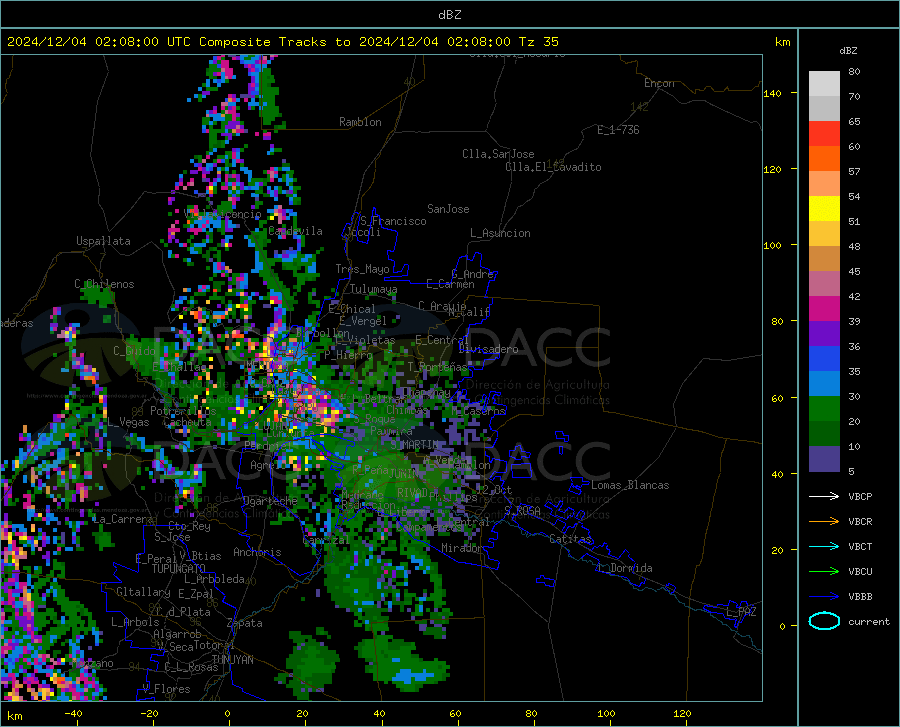
Task: Select the slate purple 5-10 dBZ band
Action: coord(824,459)
